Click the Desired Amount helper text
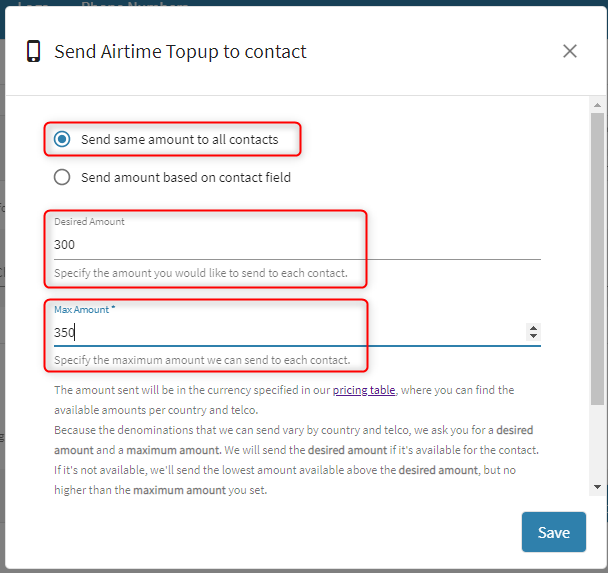This screenshot has width=608, height=573. [200, 273]
